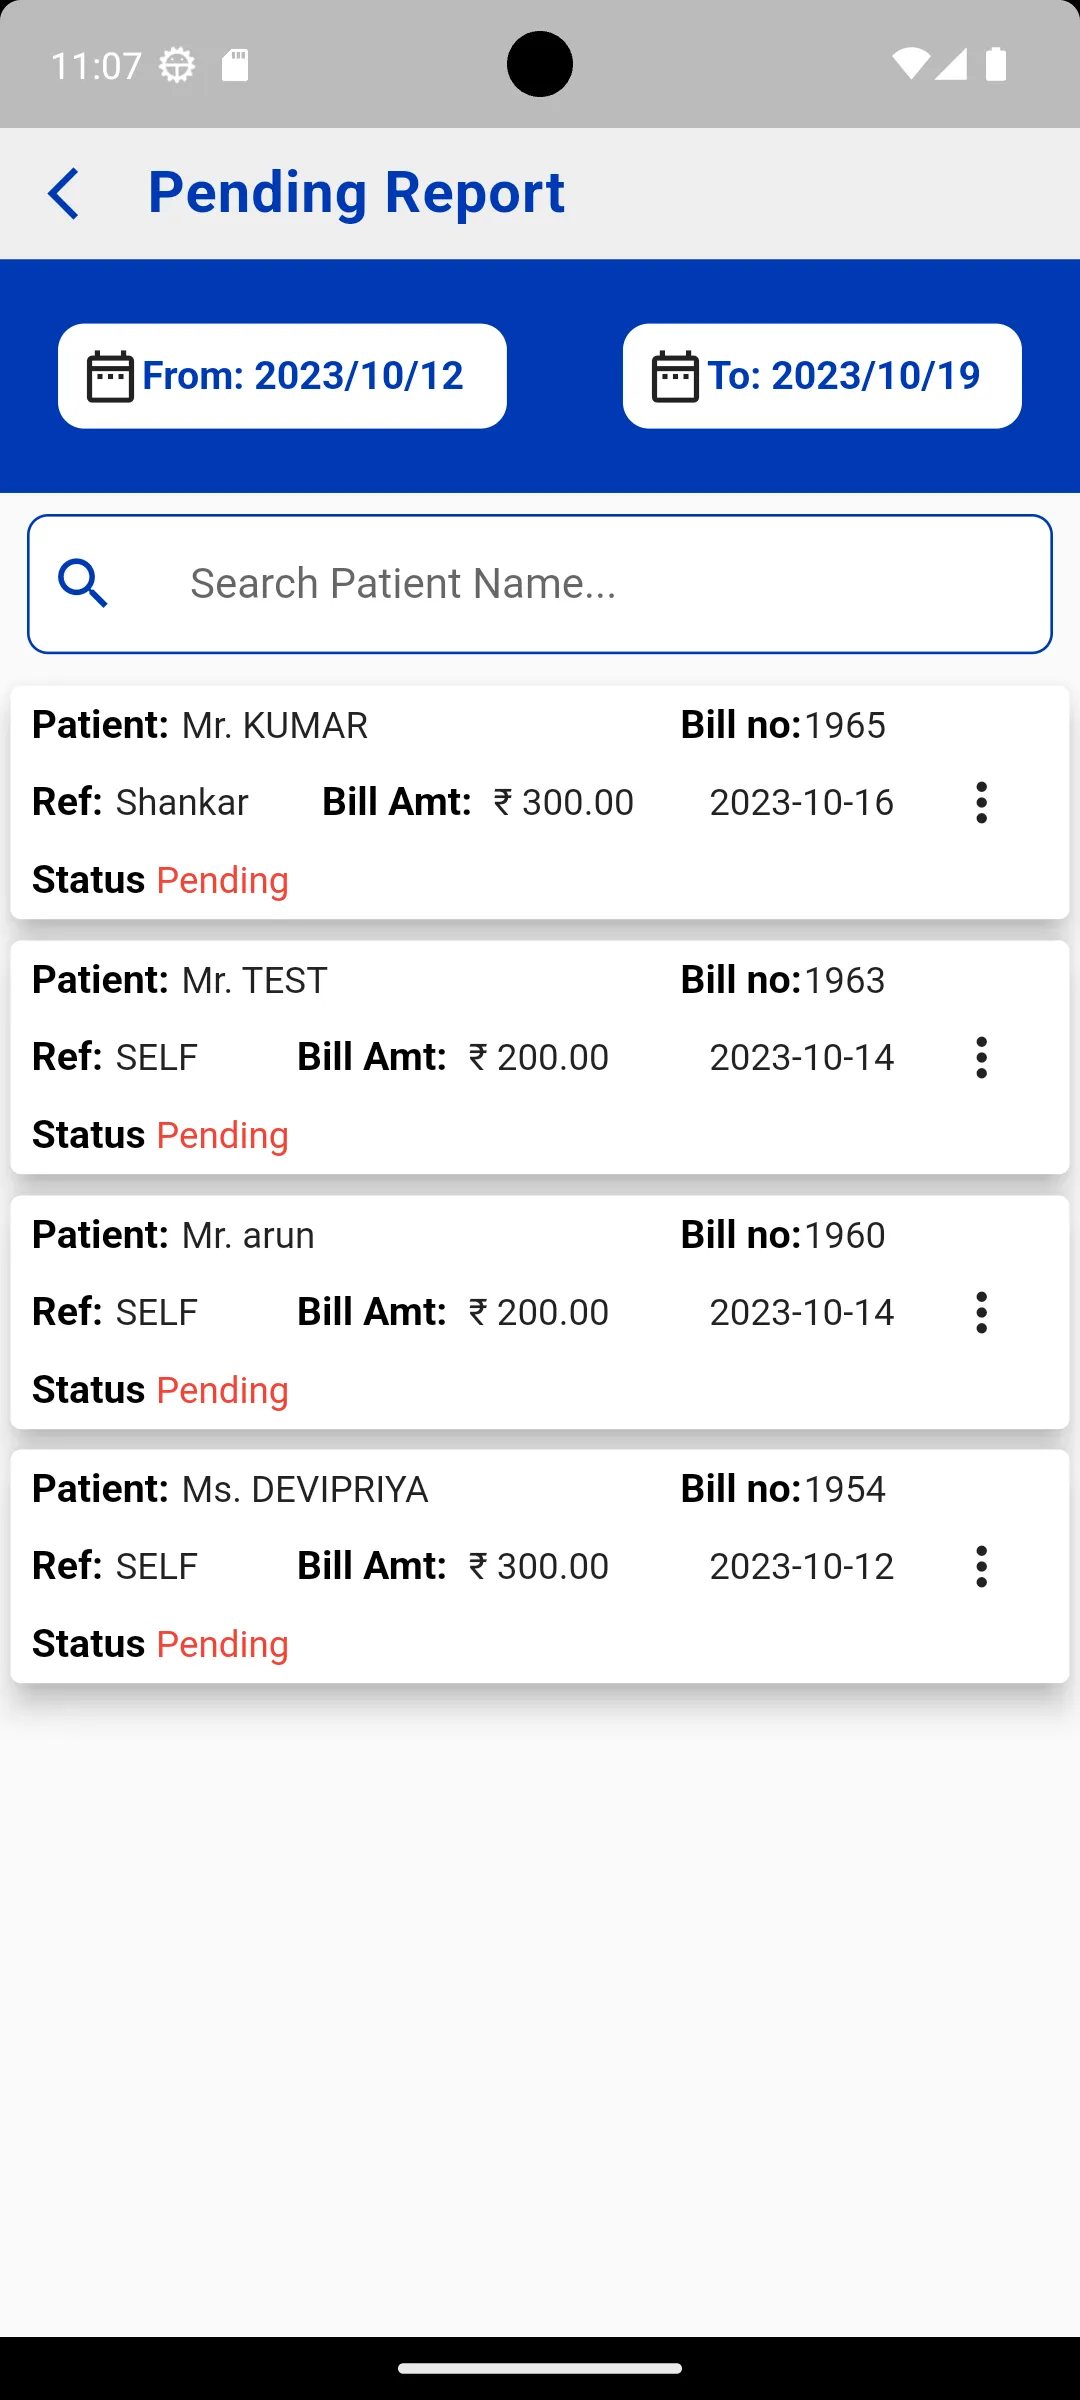Tap the SD card status icon
The height and width of the screenshot is (2400, 1080).
[235, 65]
